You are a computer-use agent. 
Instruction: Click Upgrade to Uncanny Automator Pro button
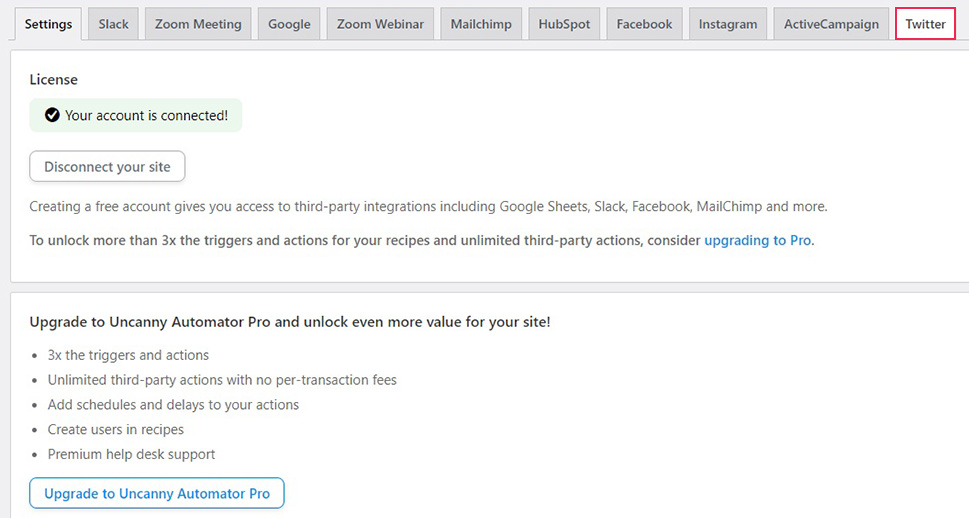click(157, 493)
